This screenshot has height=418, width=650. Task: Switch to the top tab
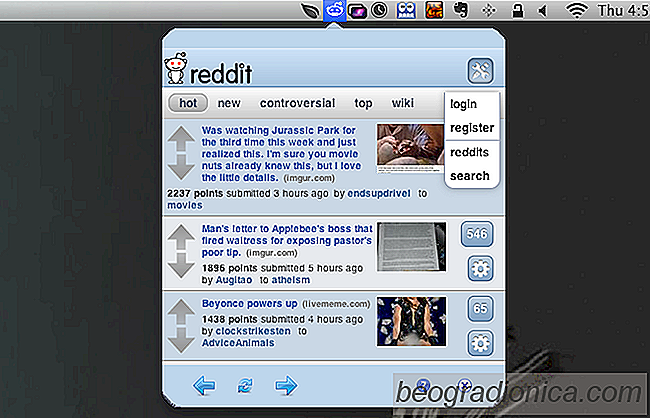point(363,104)
